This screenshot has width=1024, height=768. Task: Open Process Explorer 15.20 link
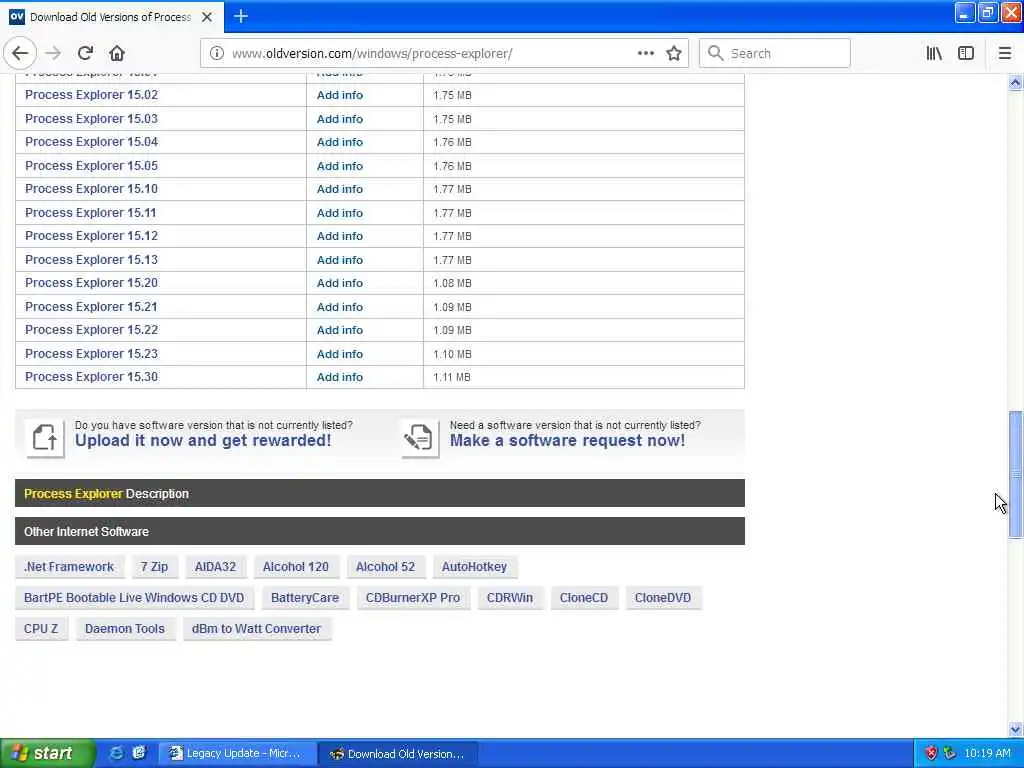pos(91,283)
